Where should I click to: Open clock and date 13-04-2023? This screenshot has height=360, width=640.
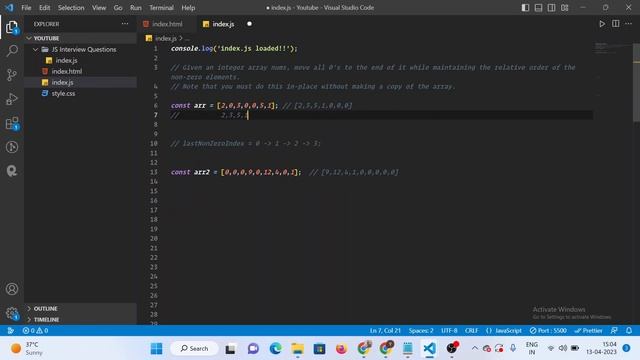click(601, 348)
